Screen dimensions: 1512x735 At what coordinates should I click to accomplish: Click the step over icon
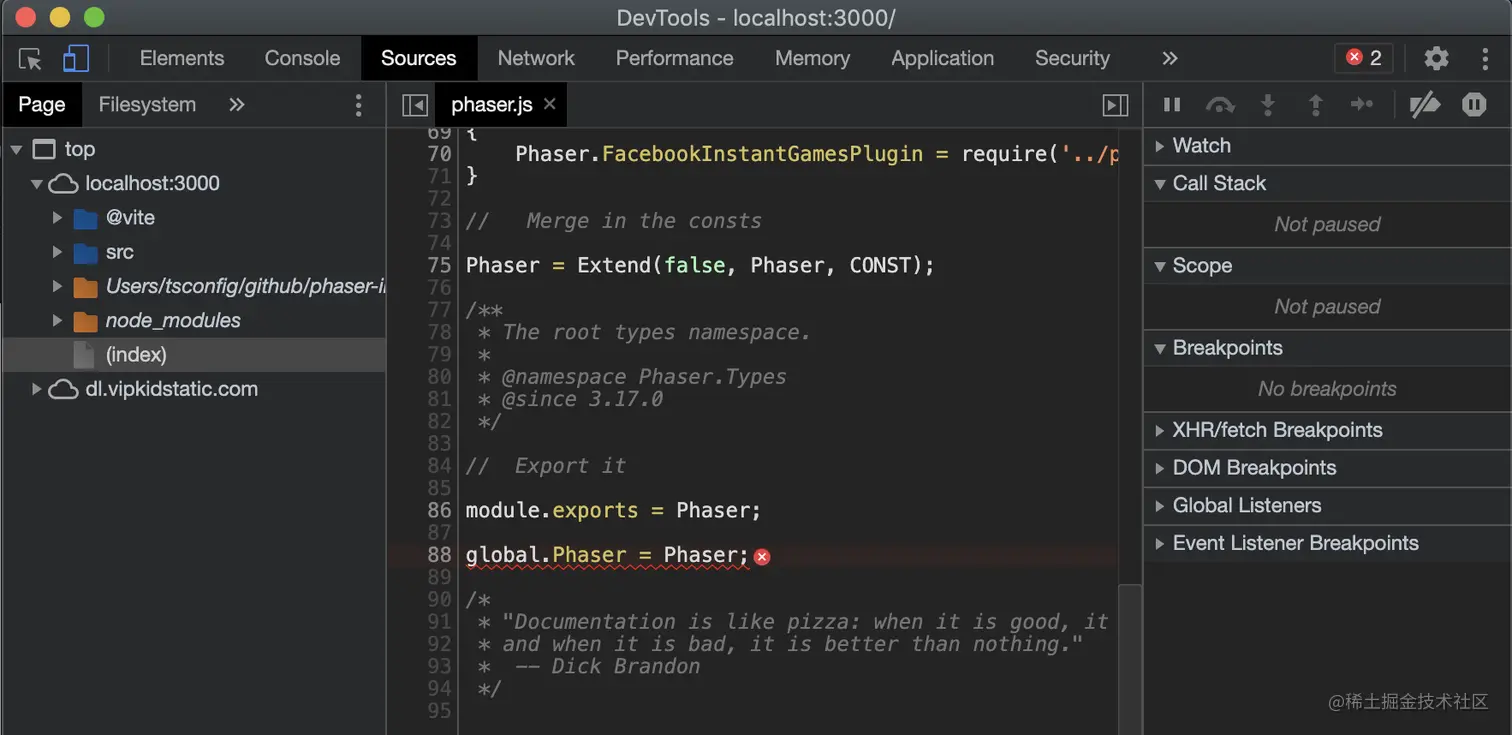coord(1220,105)
